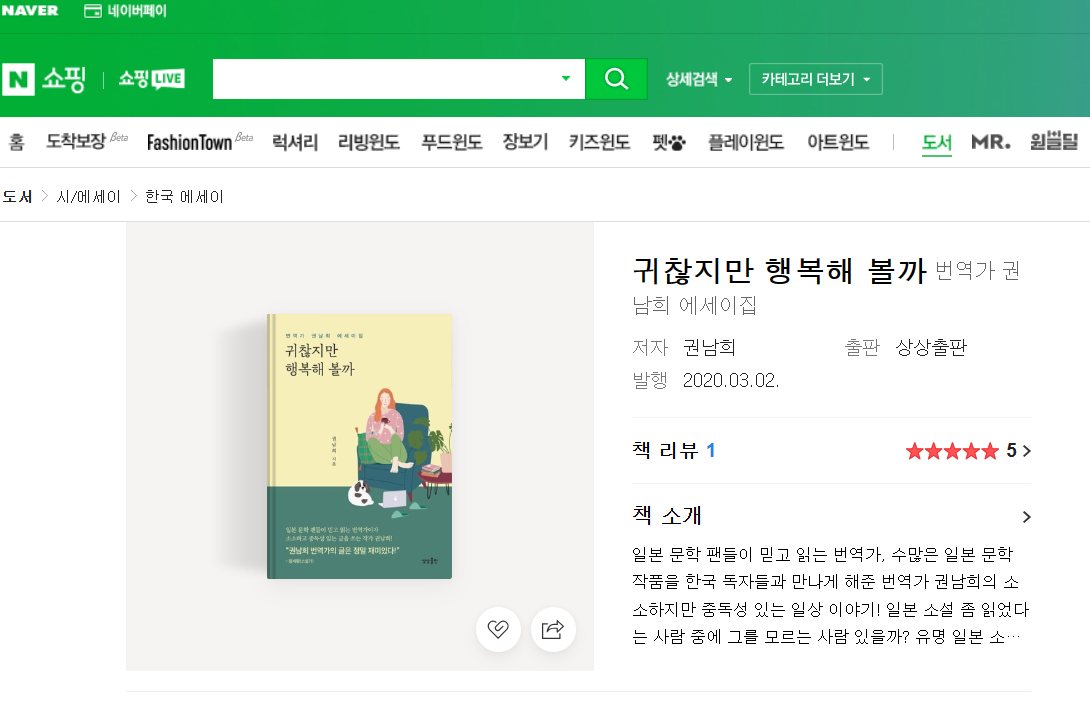Click the book cover thumbnail
This screenshot has height=703, width=1090.
point(359,446)
